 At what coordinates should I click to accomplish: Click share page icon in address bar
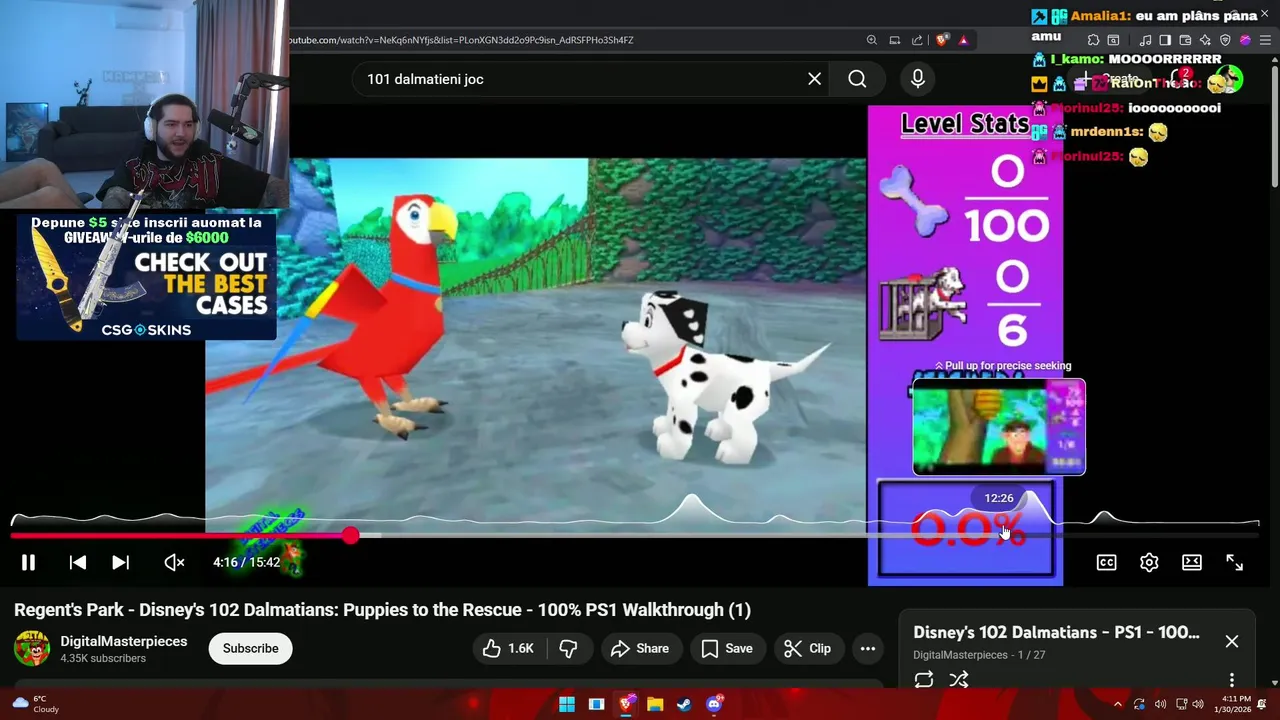[917, 40]
